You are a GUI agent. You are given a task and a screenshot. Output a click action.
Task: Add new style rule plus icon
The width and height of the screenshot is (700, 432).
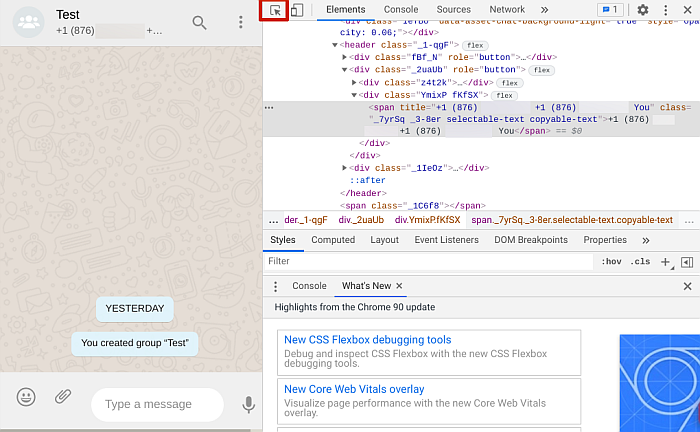(x=665, y=262)
